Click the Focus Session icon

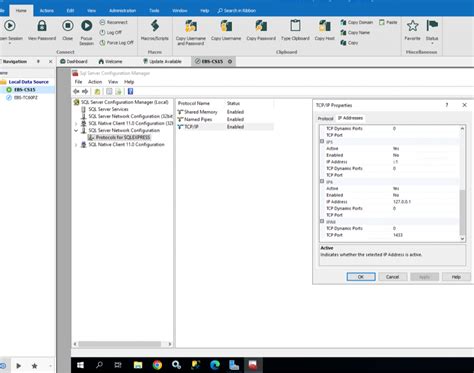[87, 26]
